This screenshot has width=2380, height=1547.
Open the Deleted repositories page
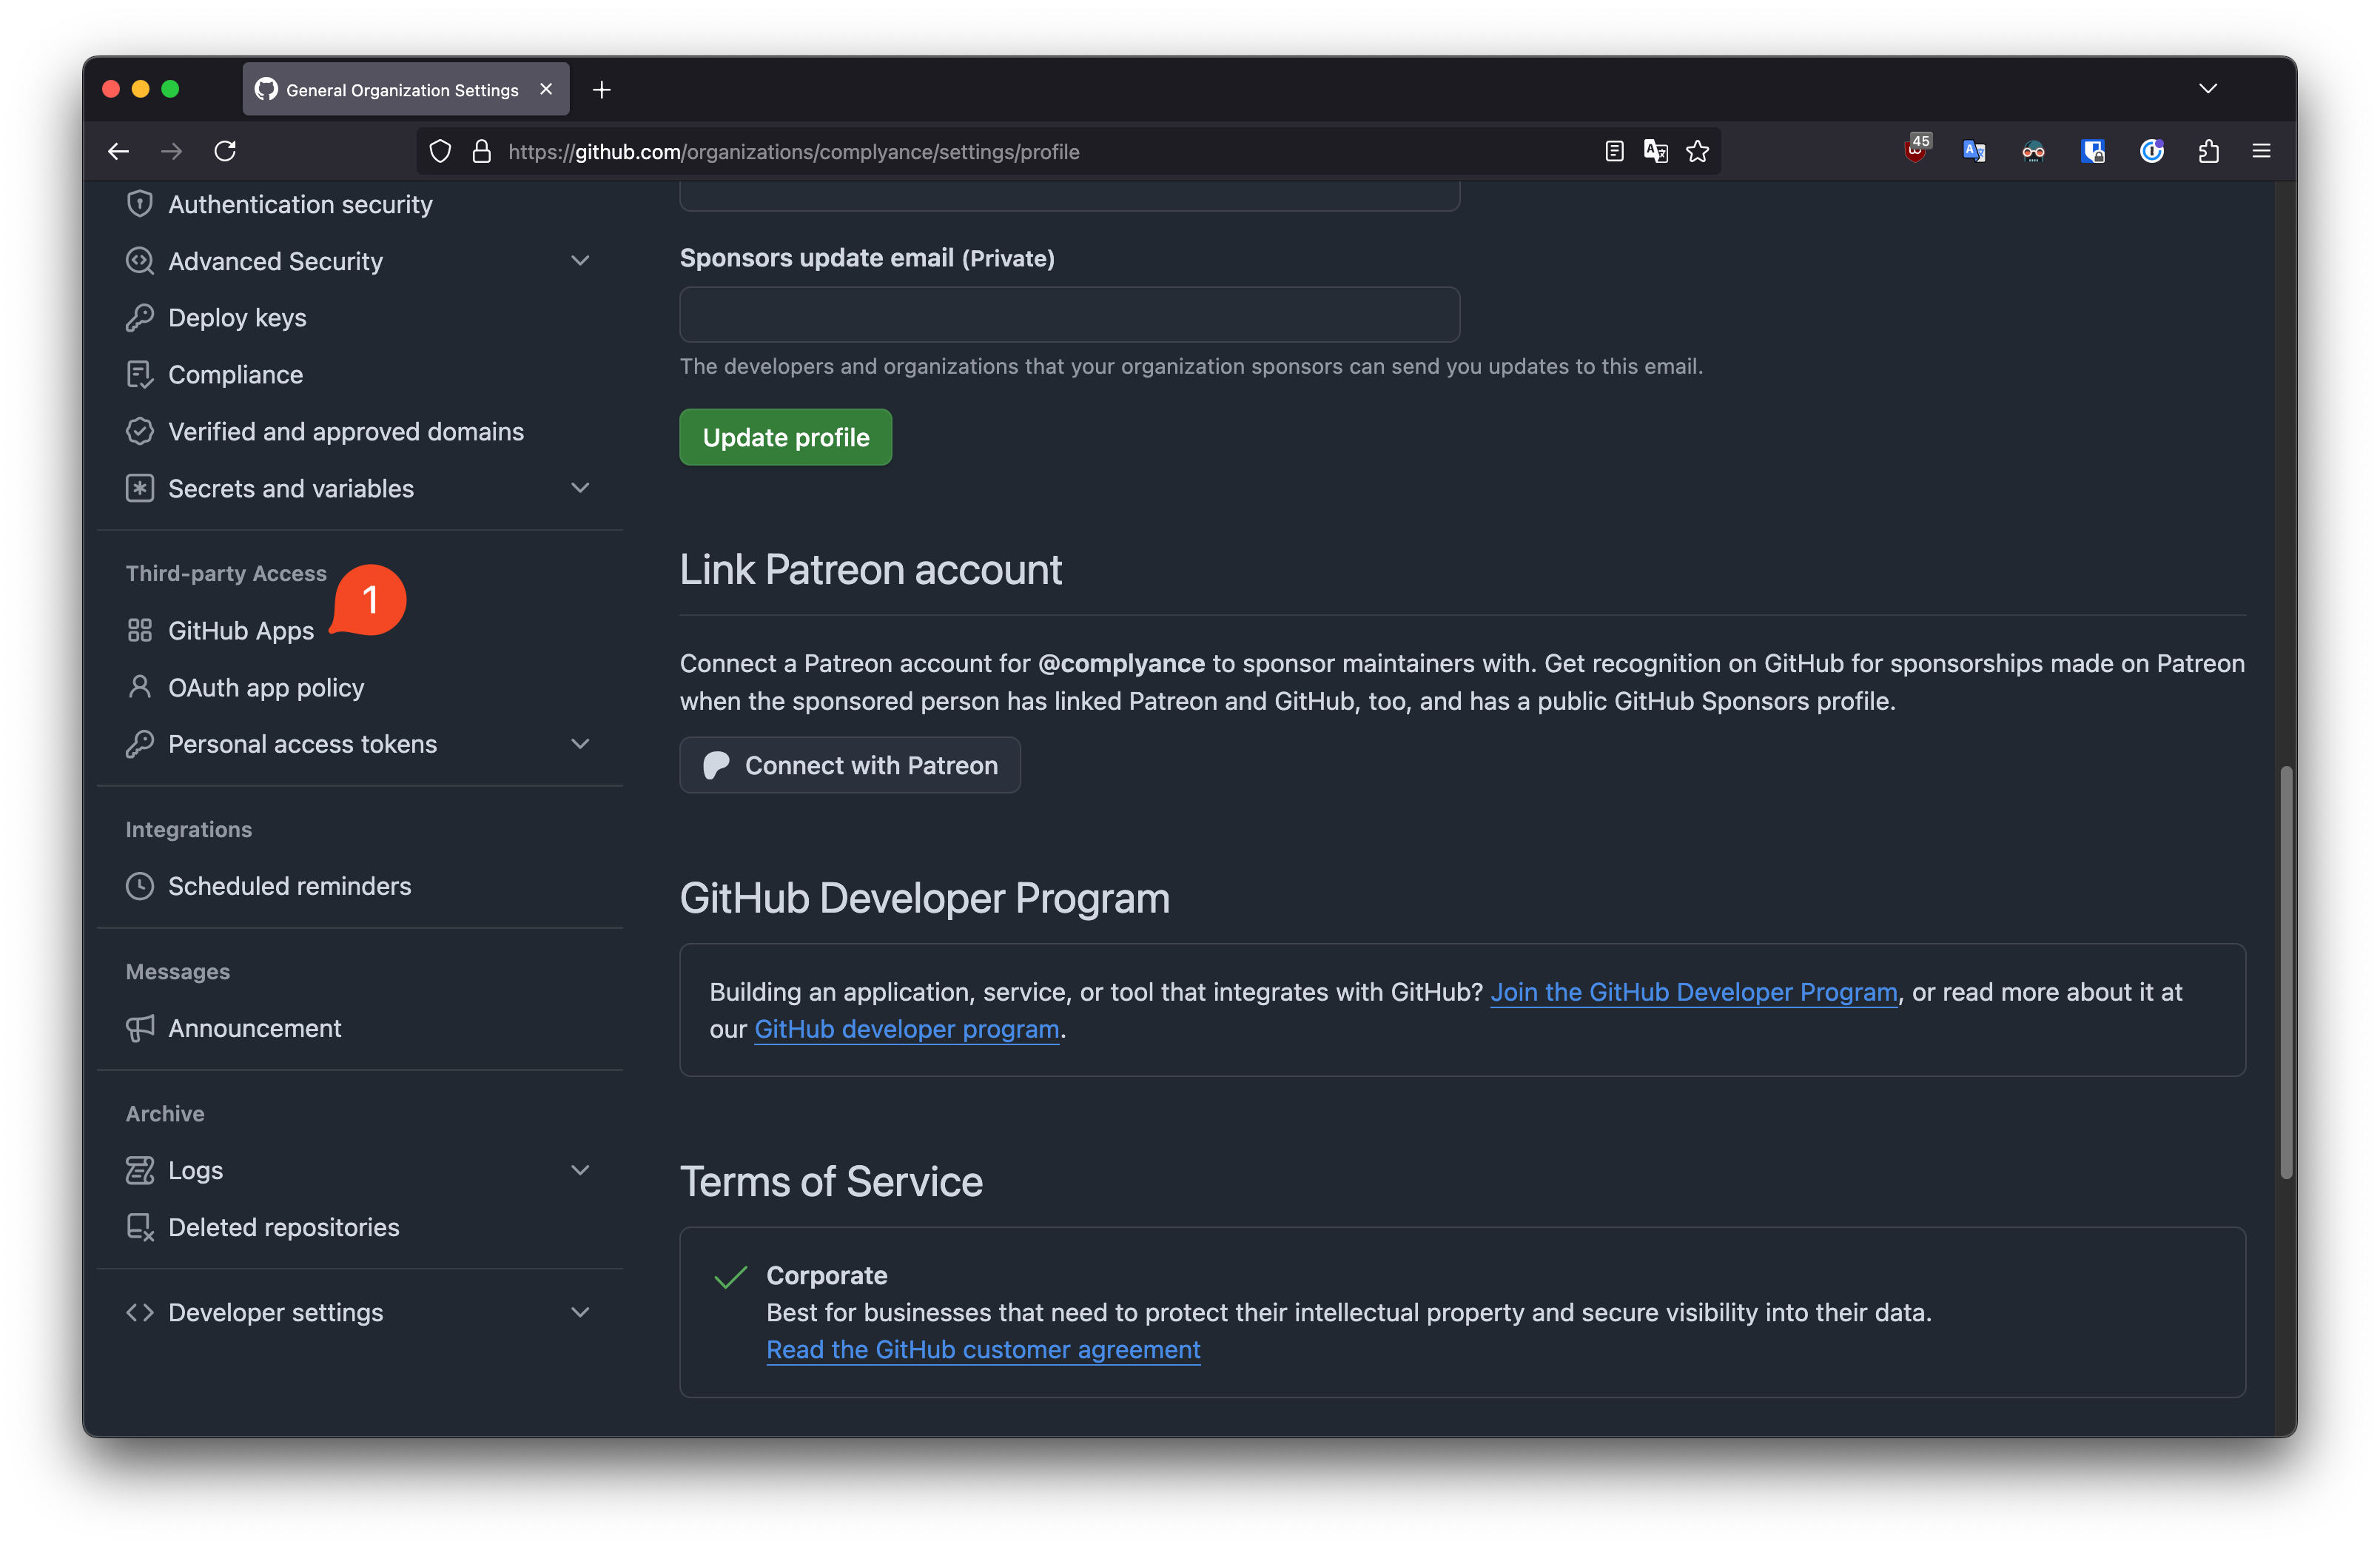point(283,1227)
